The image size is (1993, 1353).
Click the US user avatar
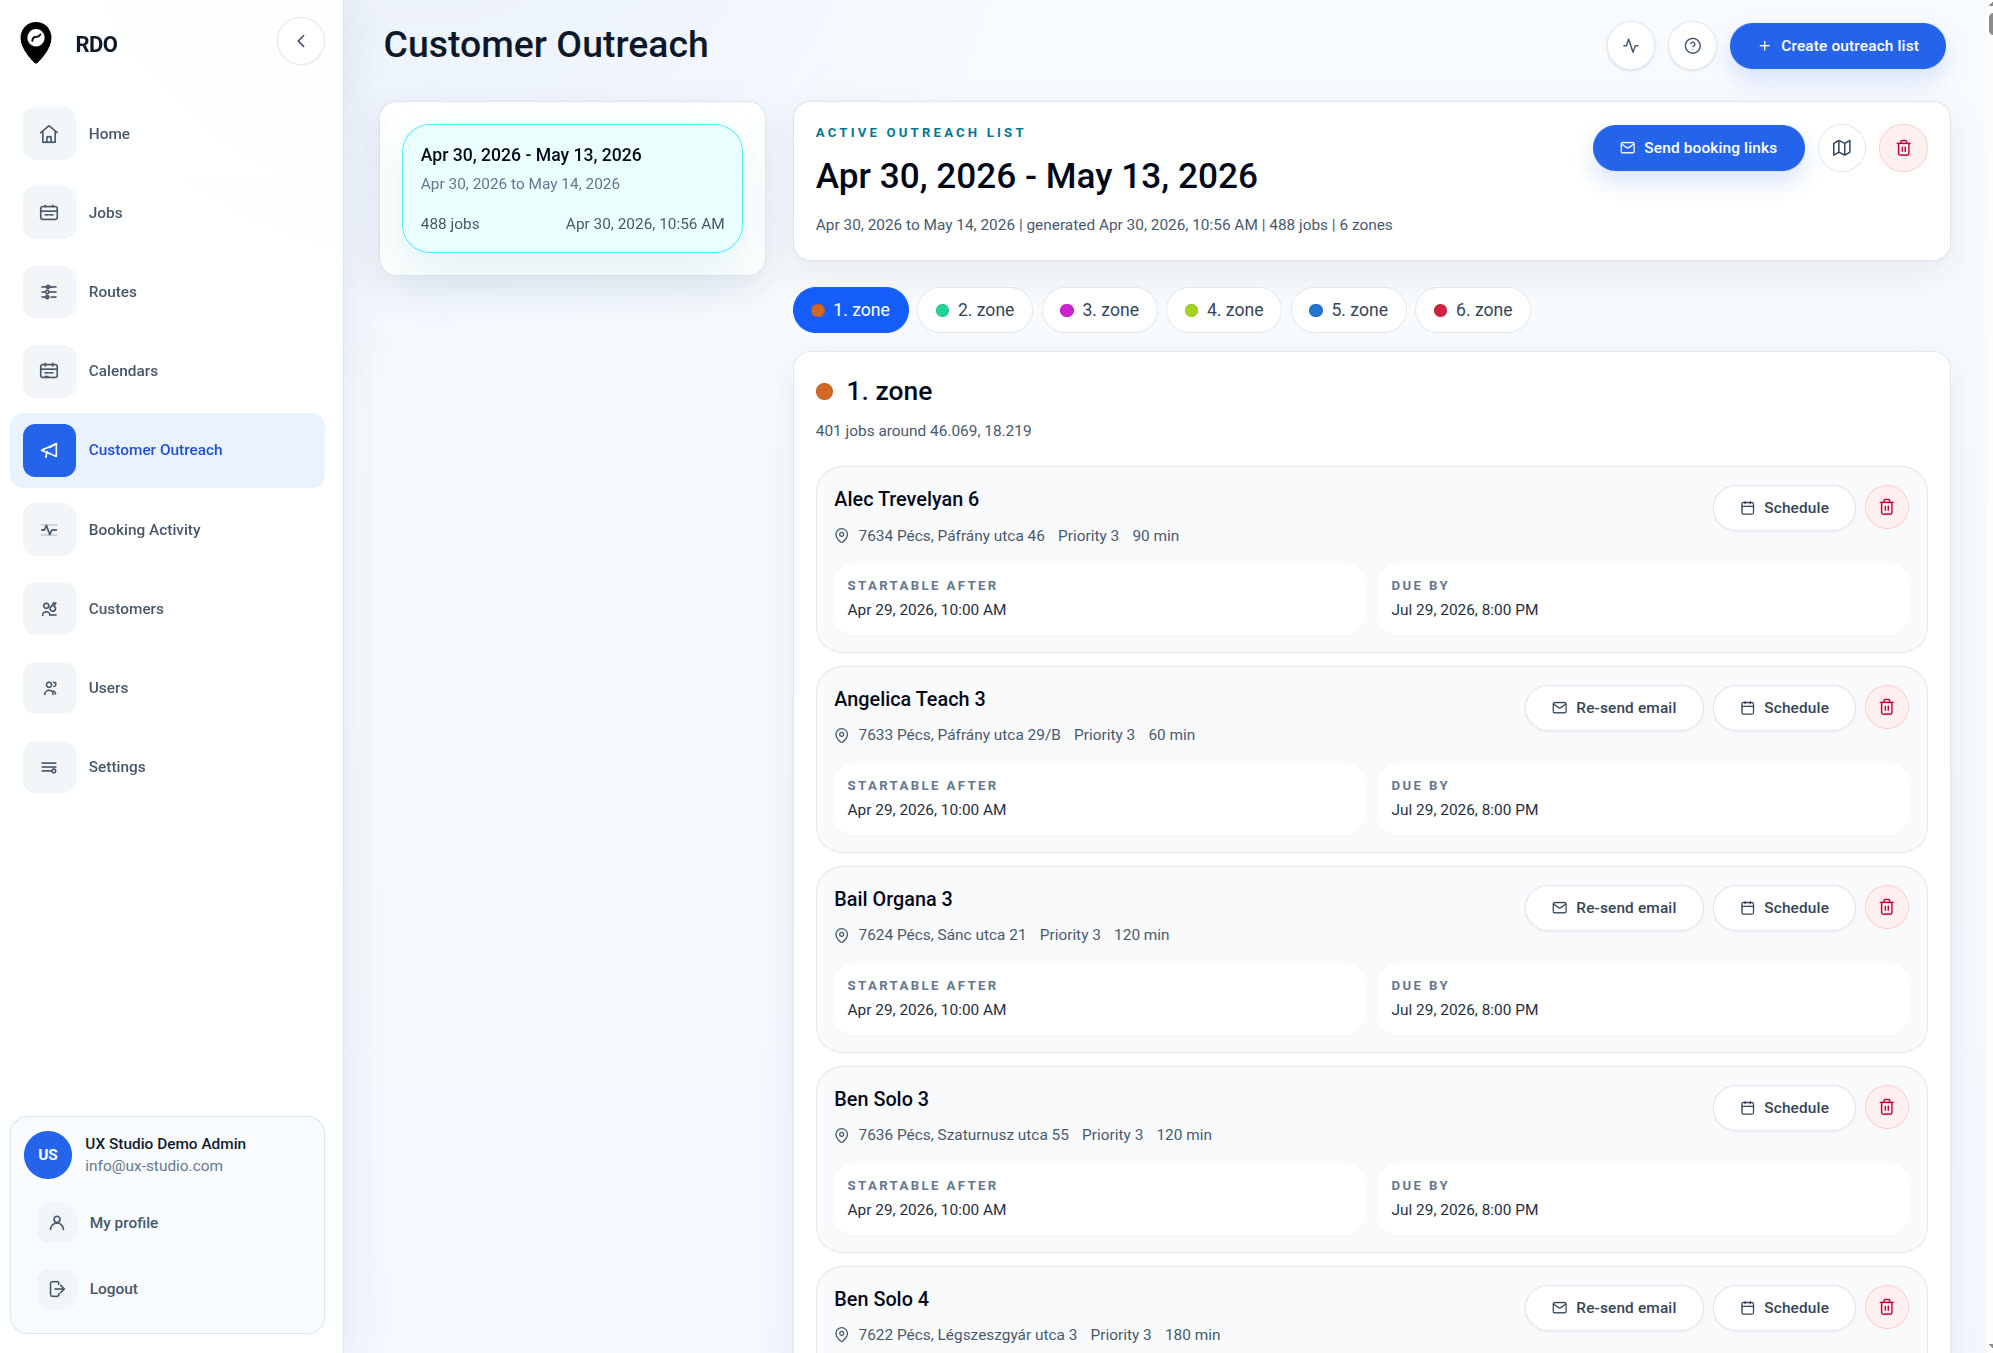click(x=48, y=1155)
